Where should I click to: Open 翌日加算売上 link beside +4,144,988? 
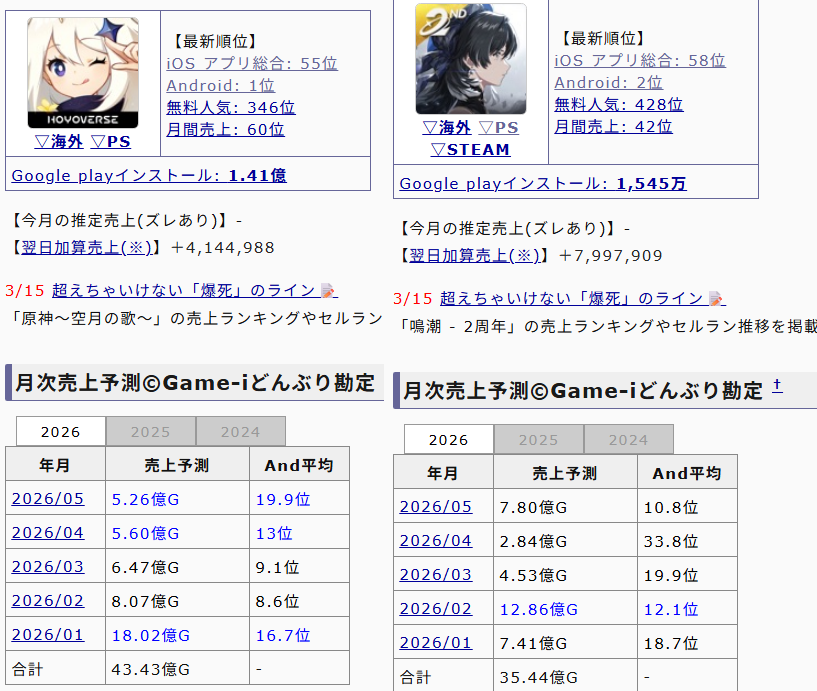86,248
